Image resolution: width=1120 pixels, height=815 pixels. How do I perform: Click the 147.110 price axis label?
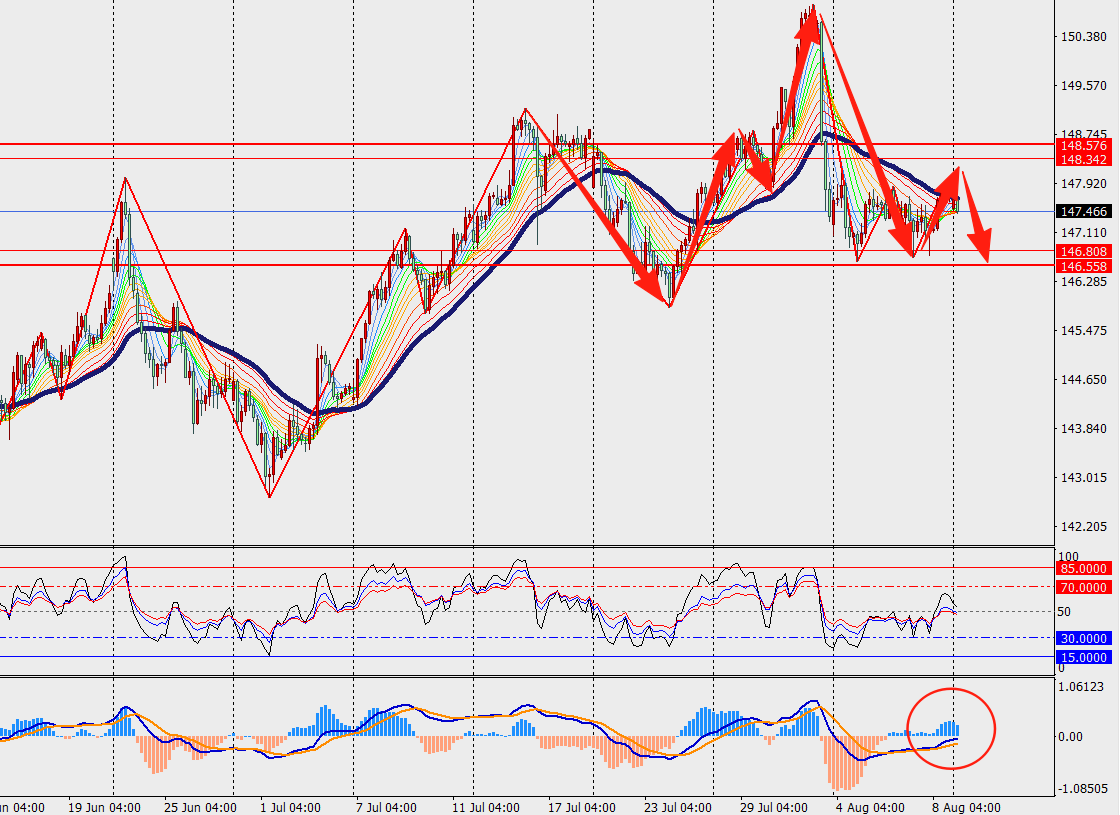(1084, 233)
